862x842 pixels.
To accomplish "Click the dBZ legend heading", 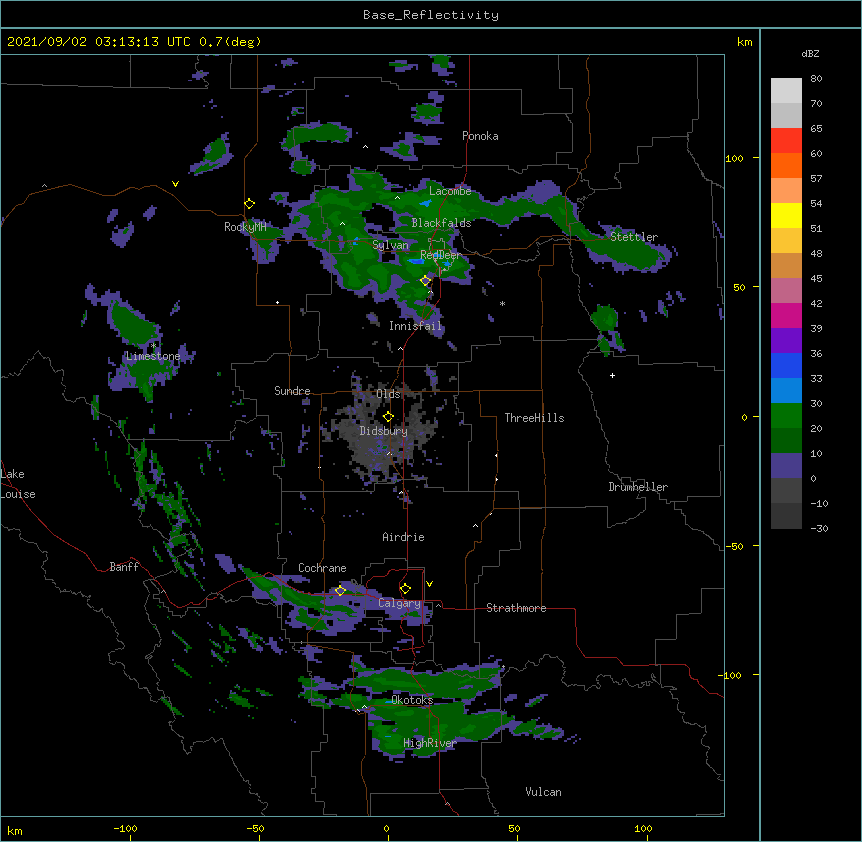I will click(x=810, y=53).
